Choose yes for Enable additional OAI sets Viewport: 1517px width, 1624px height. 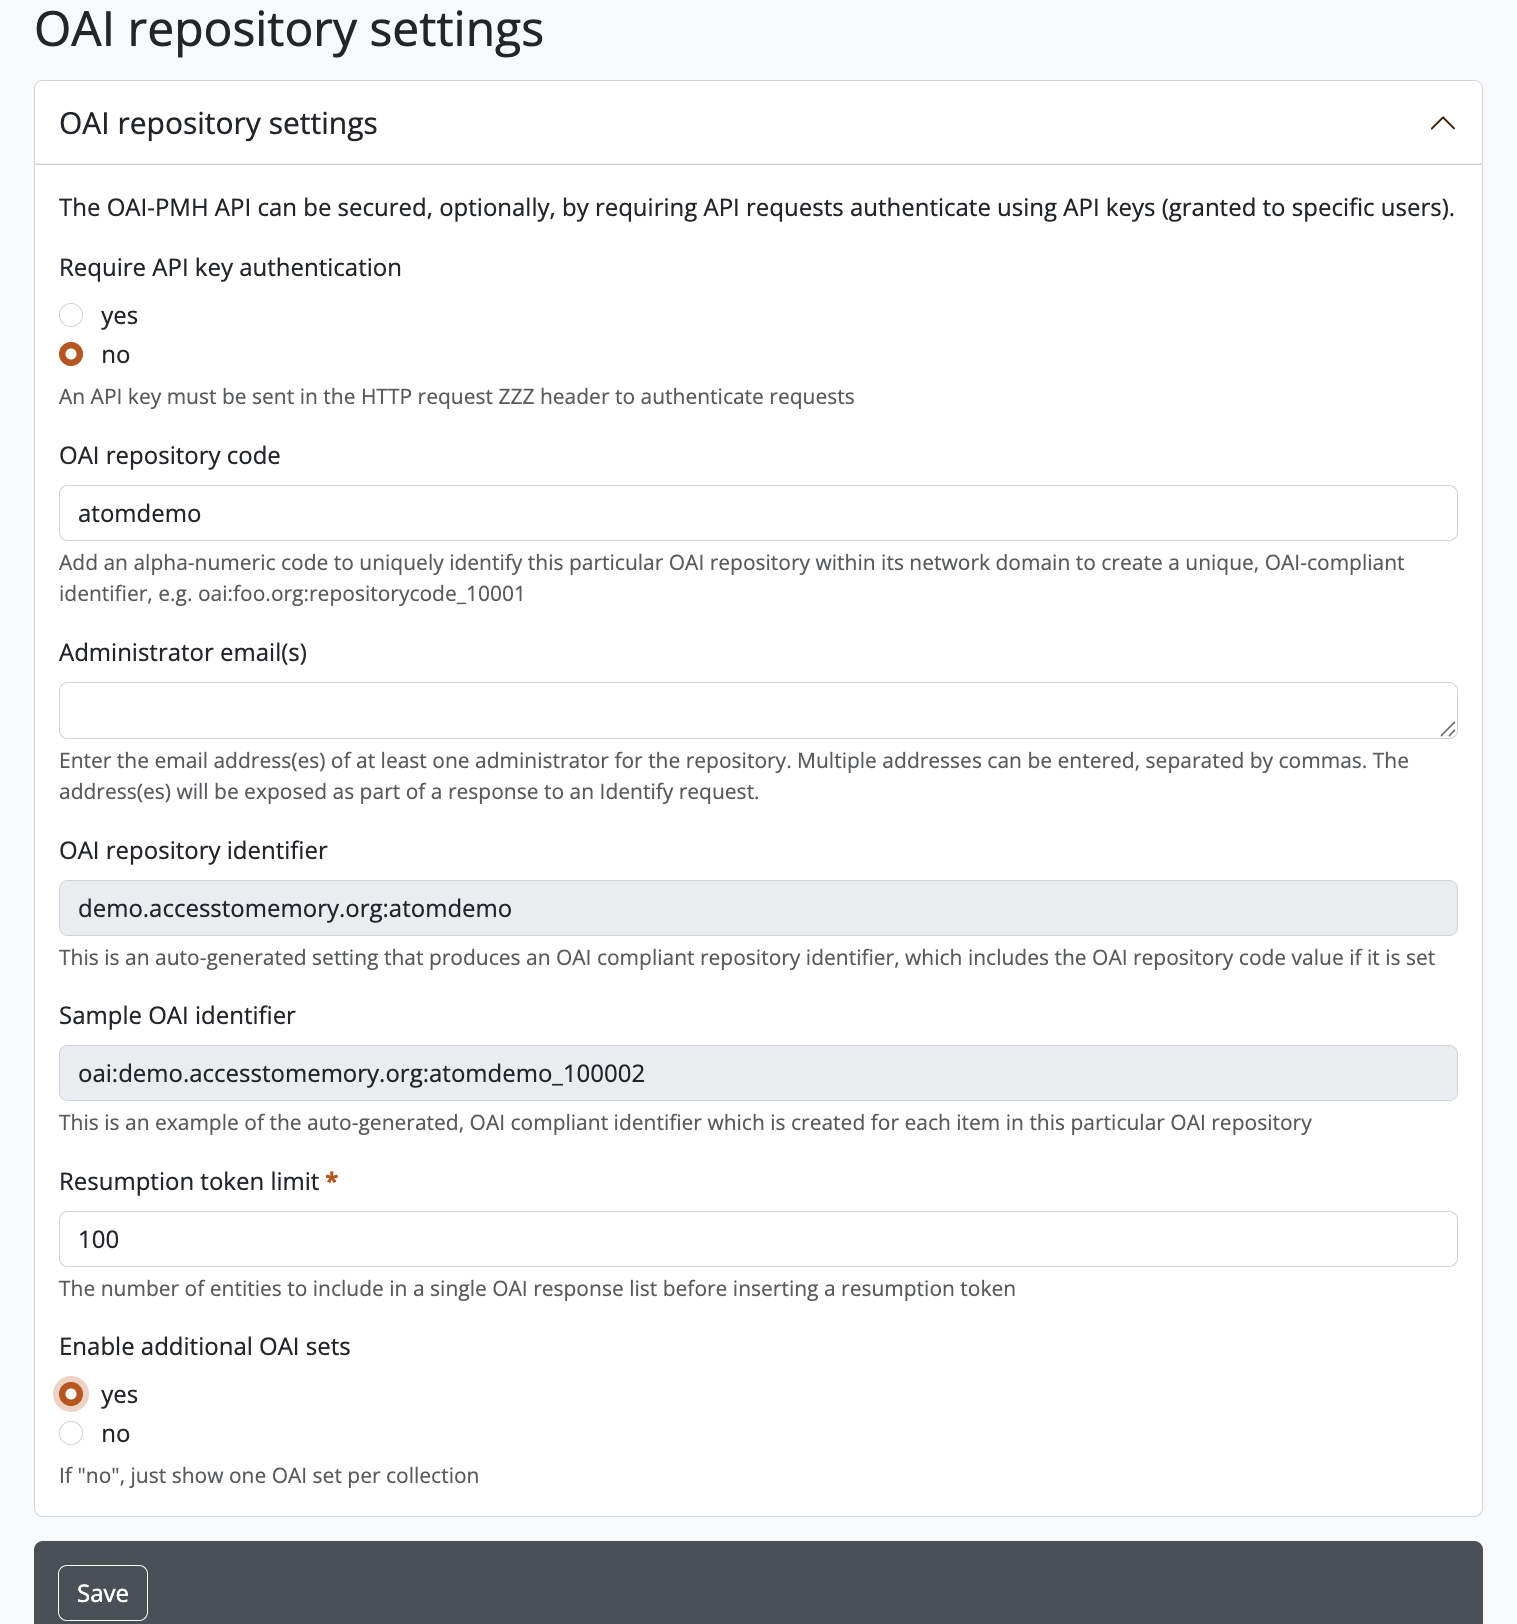click(71, 1394)
